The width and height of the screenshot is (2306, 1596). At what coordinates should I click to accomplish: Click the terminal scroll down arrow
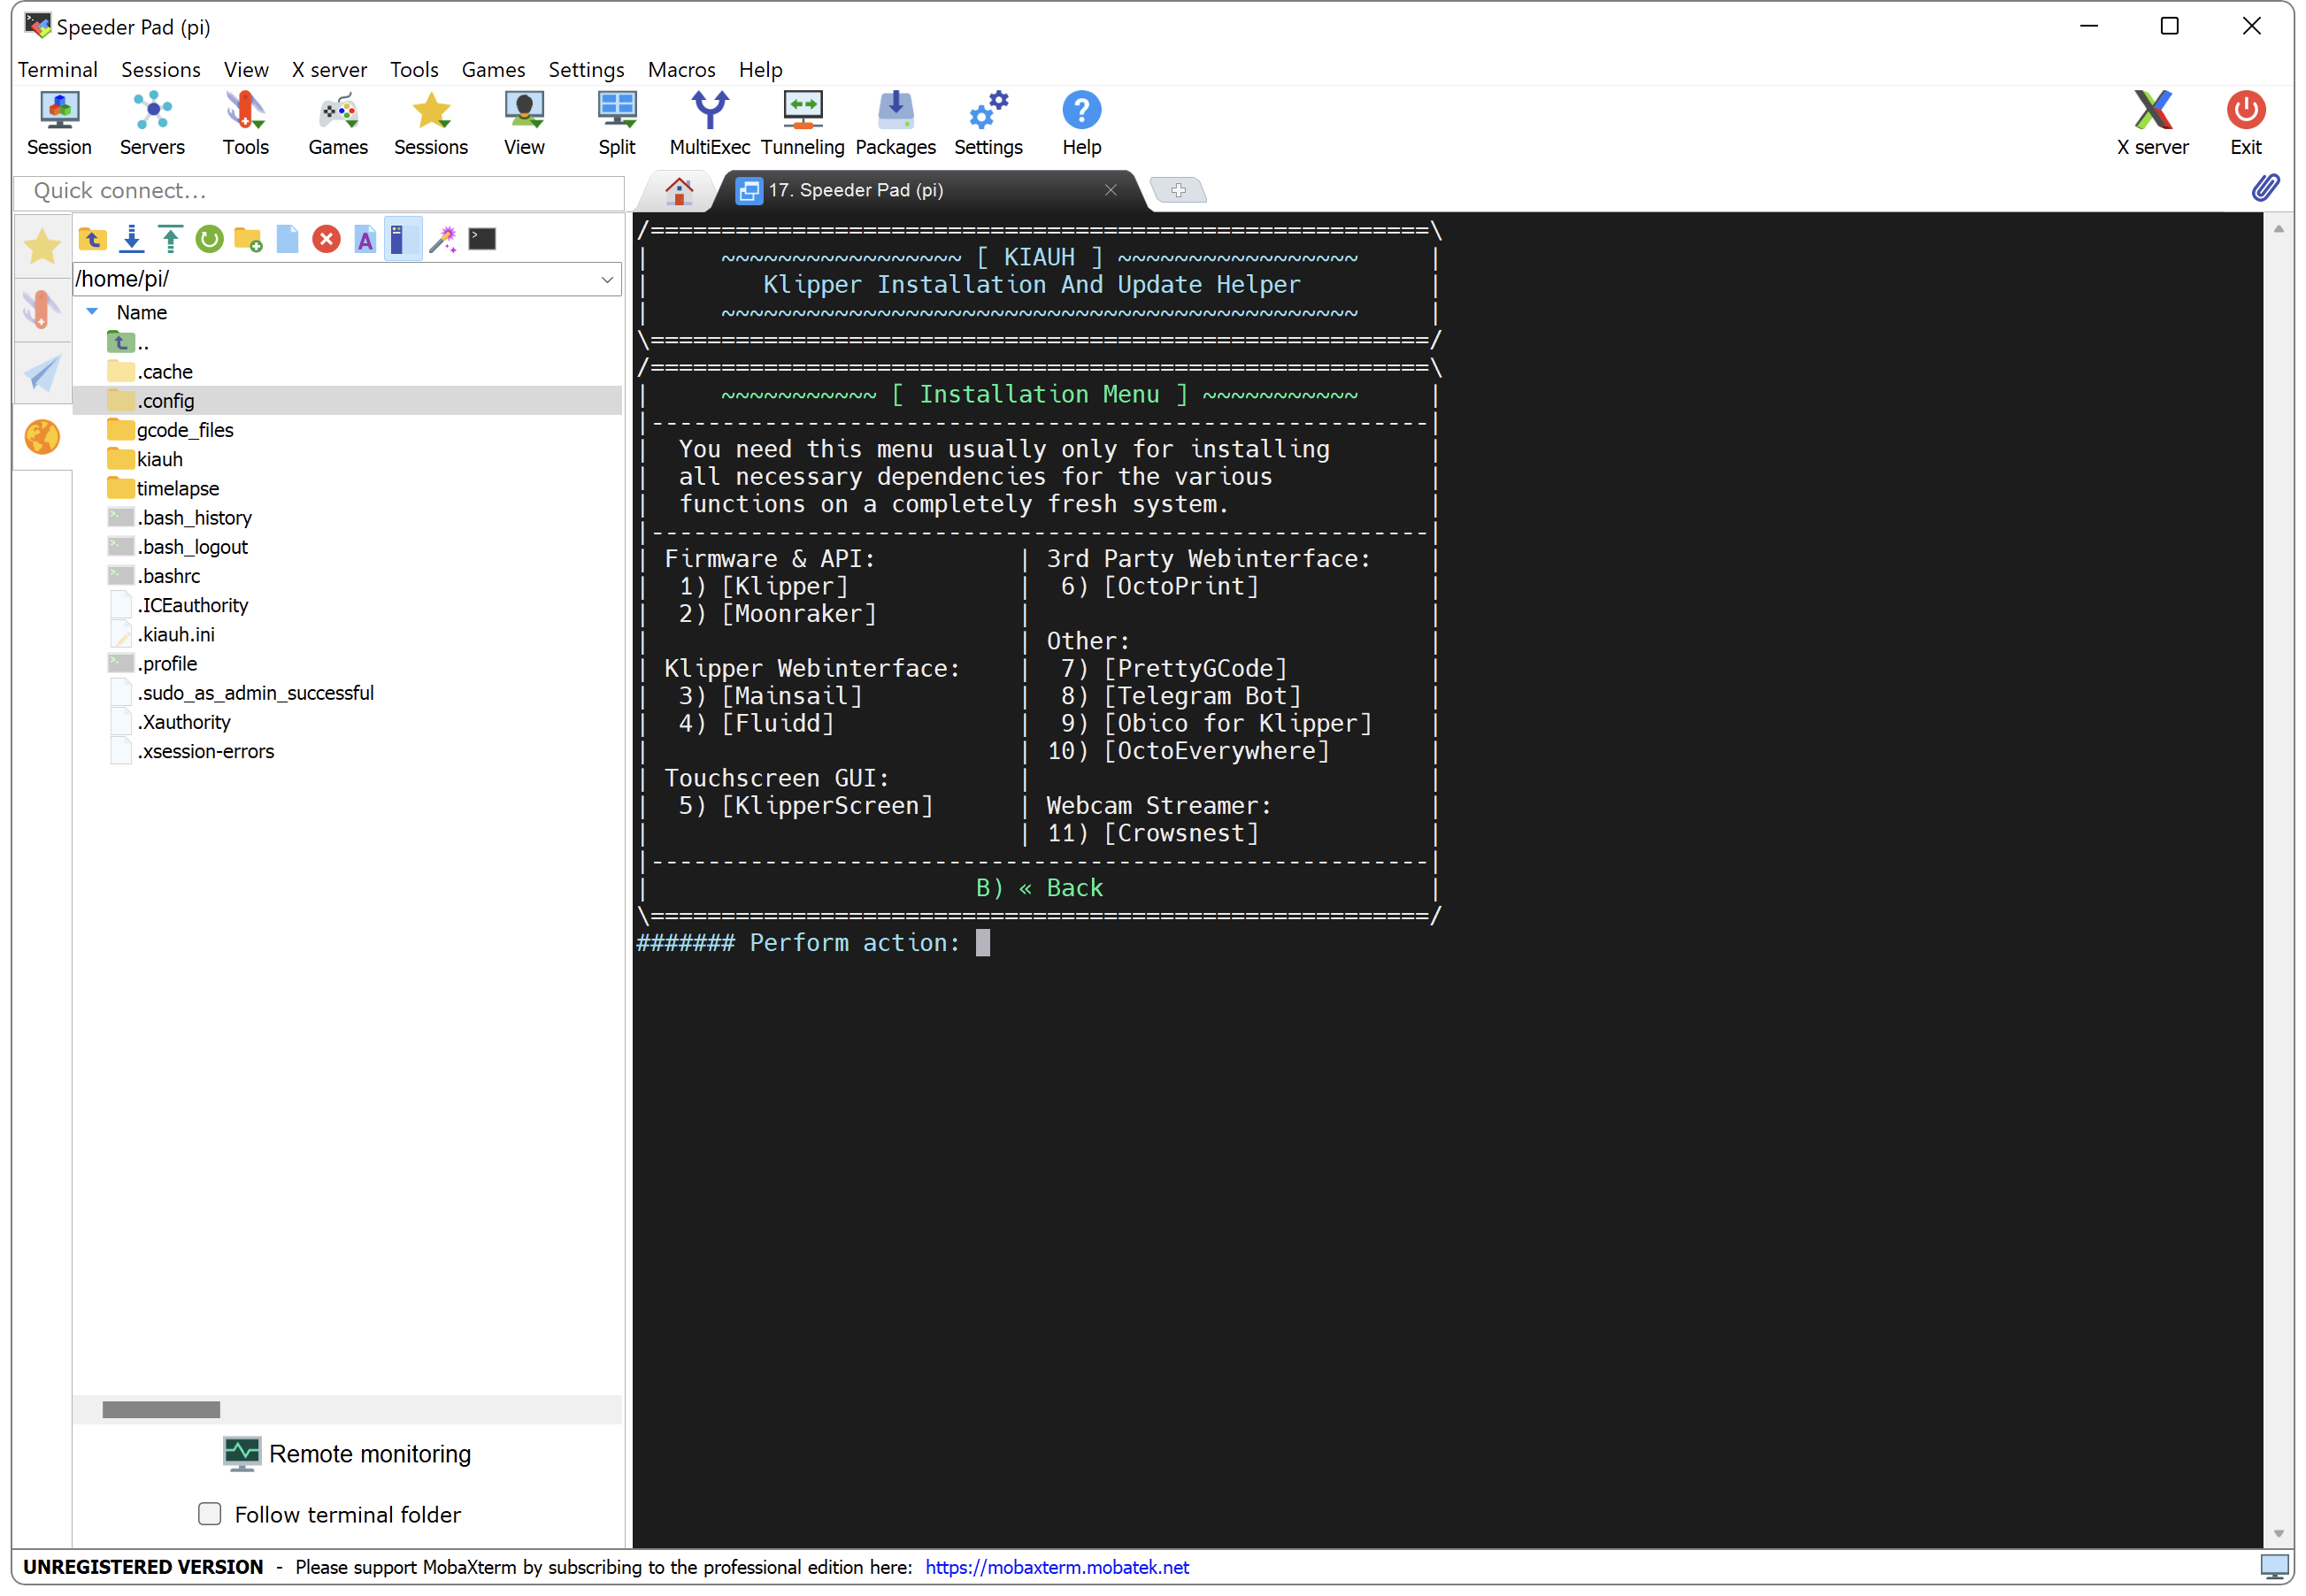pyautogui.click(x=2278, y=1534)
